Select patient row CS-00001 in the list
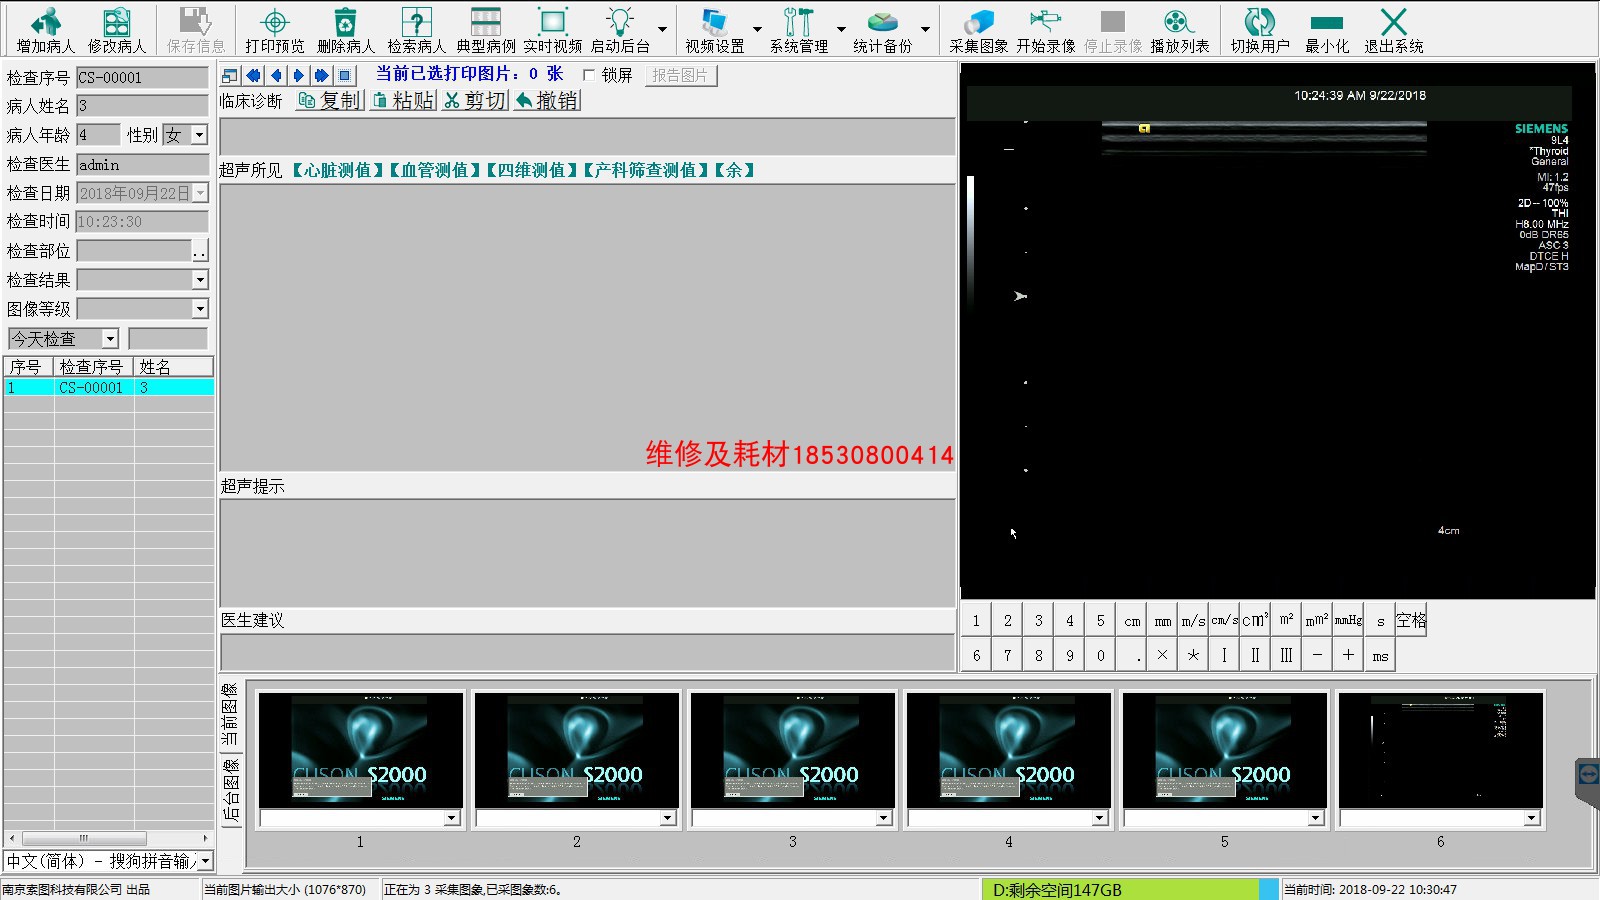1600x900 pixels. pyautogui.click(x=90, y=387)
